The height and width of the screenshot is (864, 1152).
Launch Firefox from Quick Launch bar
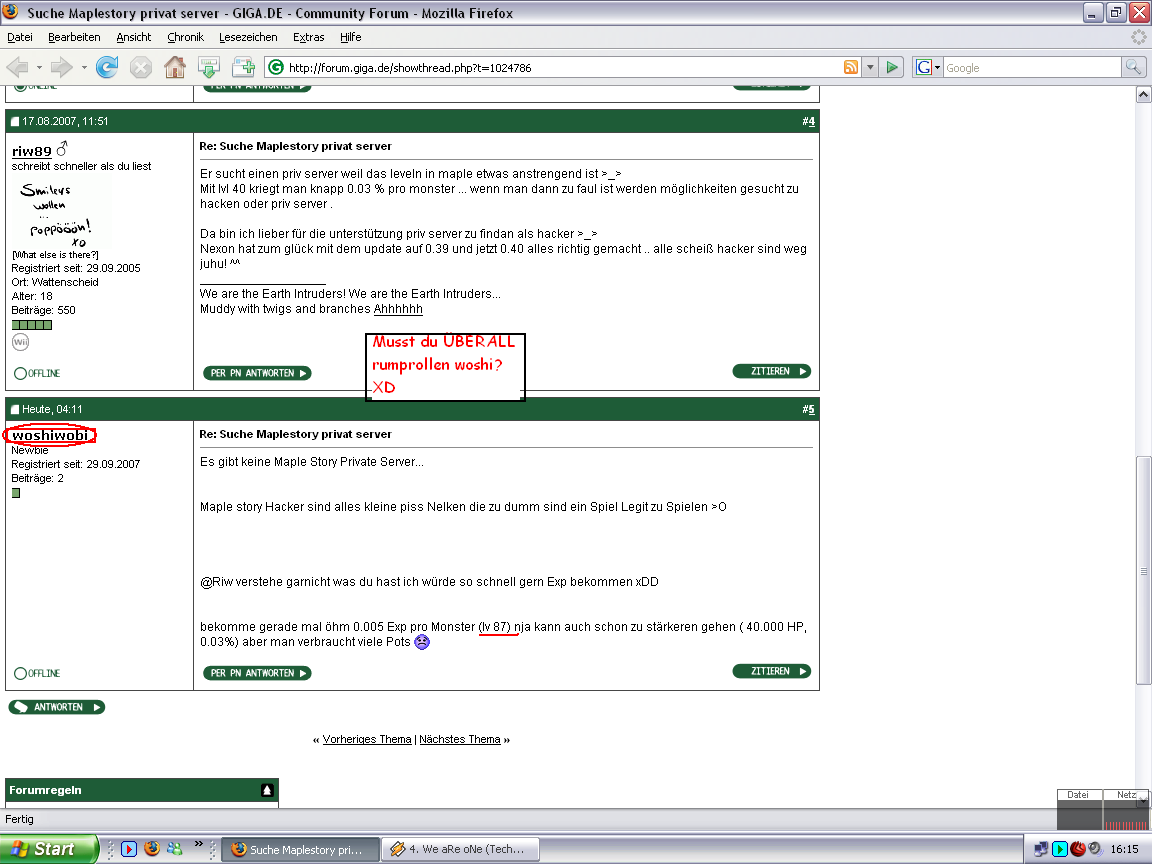tap(152, 848)
